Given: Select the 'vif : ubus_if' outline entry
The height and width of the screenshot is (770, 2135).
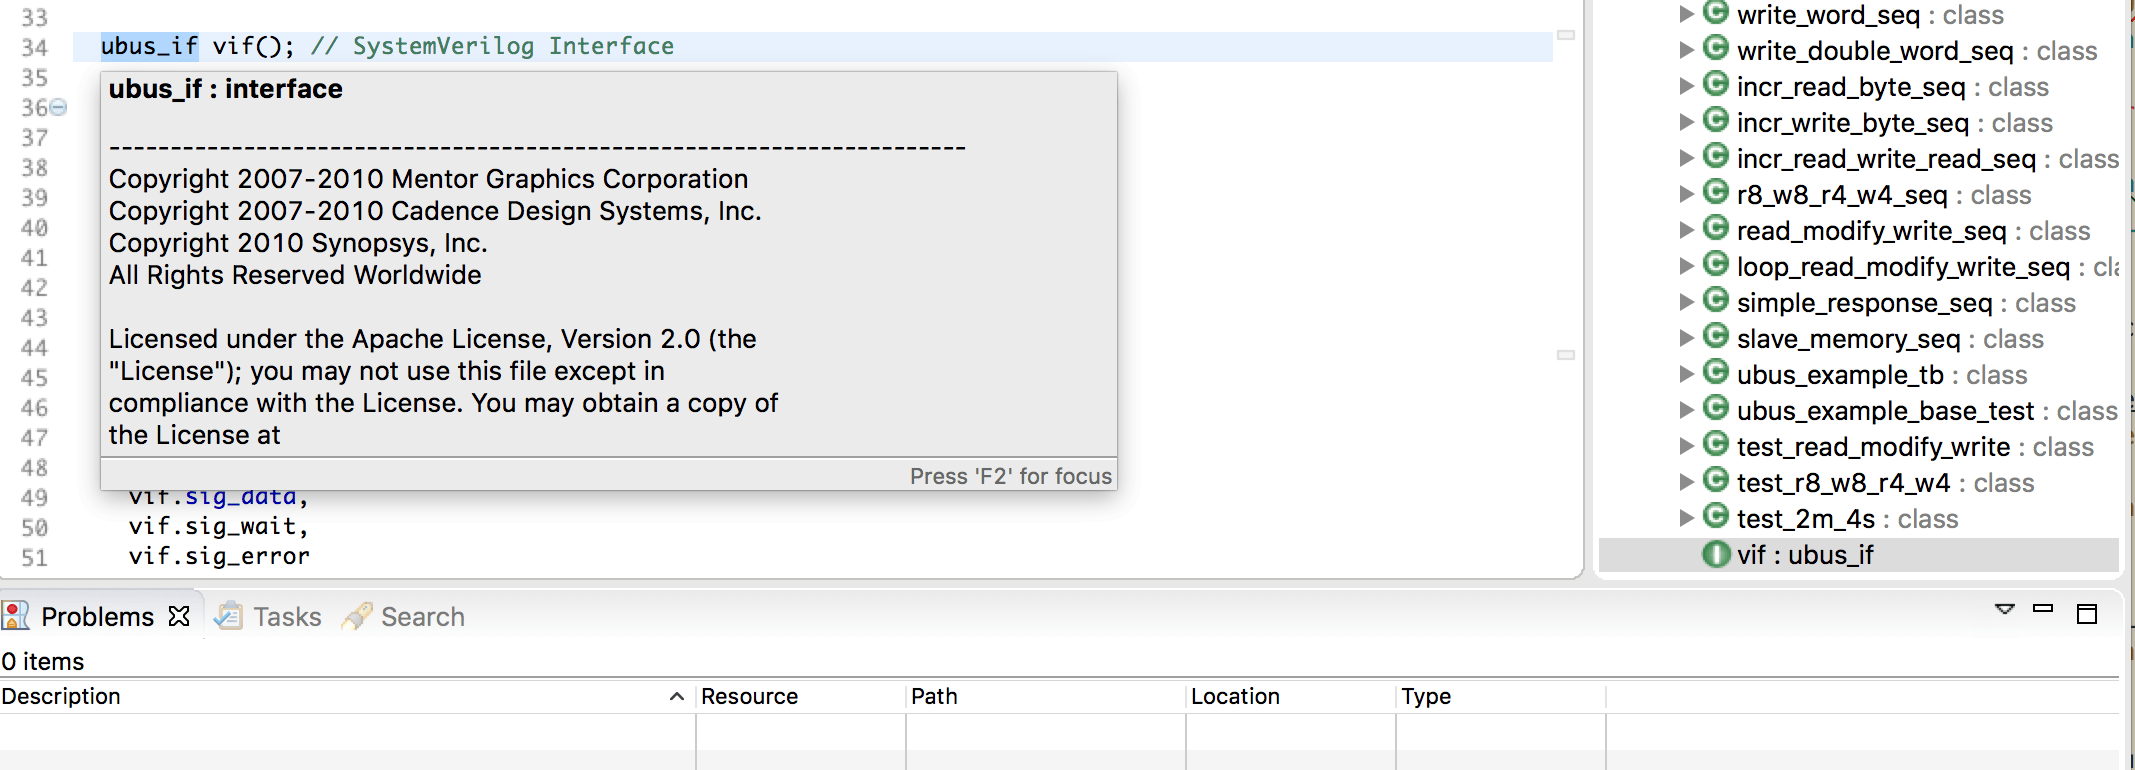Looking at the screenshot, I should tap(1858, 555).
